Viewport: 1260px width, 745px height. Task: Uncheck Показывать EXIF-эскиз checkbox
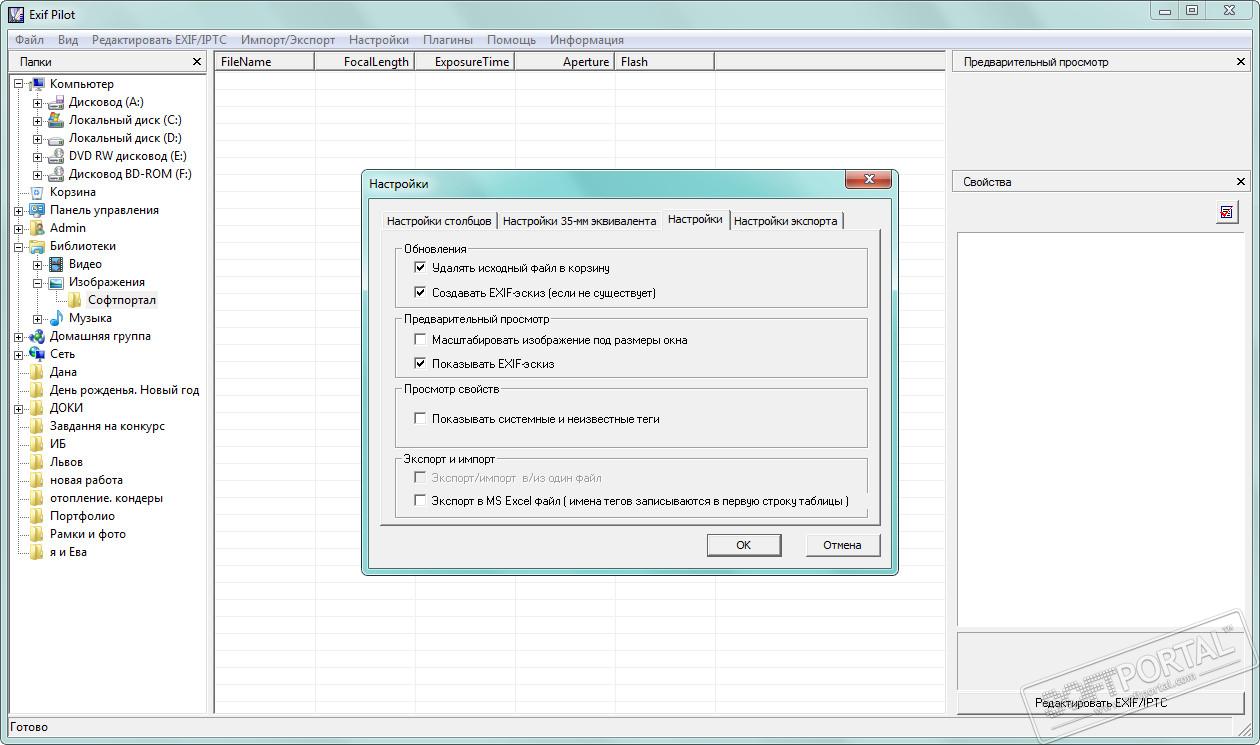coord(420,364)
